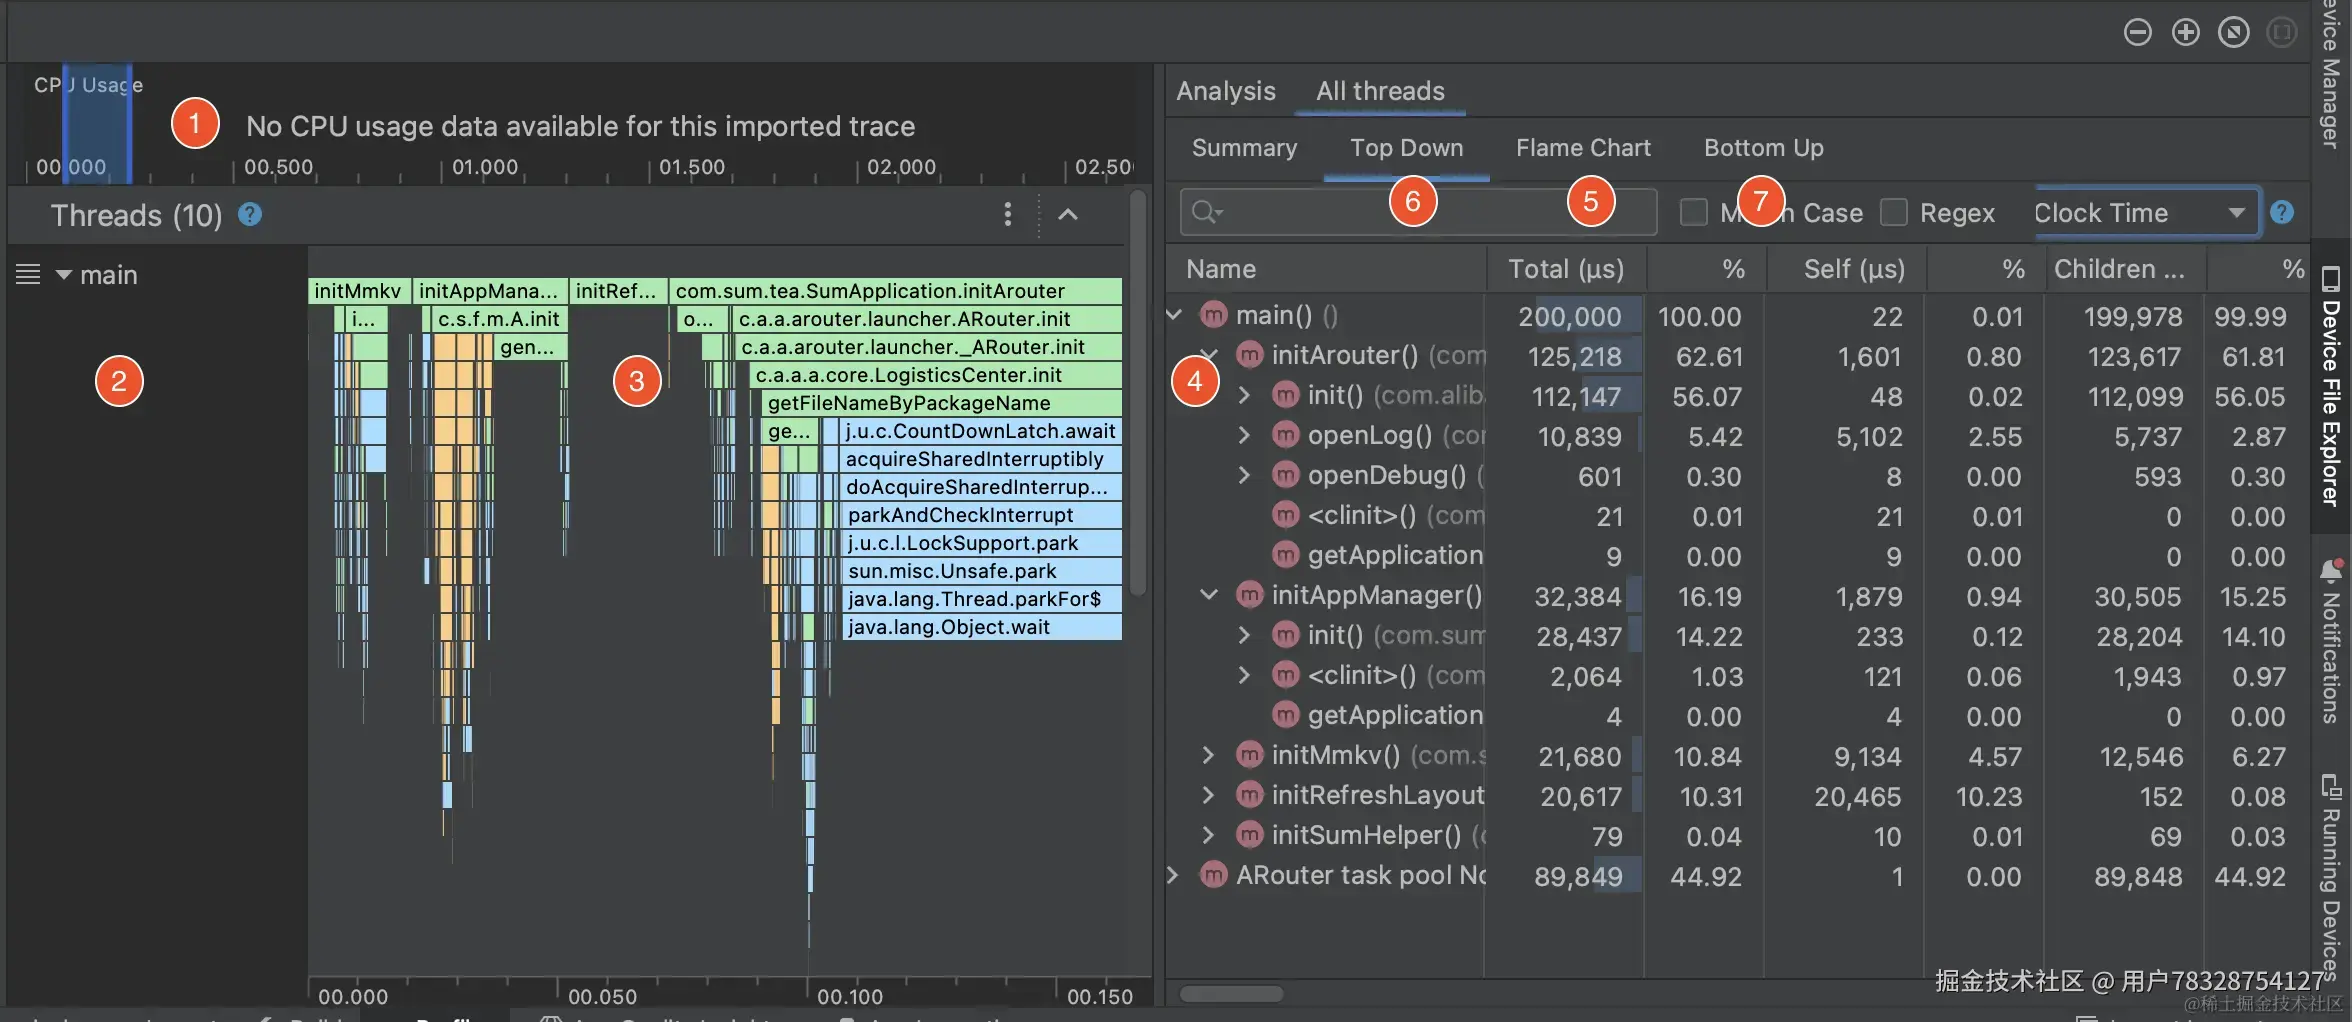Viewport: 2352px width, 1022px height.
Task: Click the 01.000 mark on the CPU timeline
Action: pos(485,167)
